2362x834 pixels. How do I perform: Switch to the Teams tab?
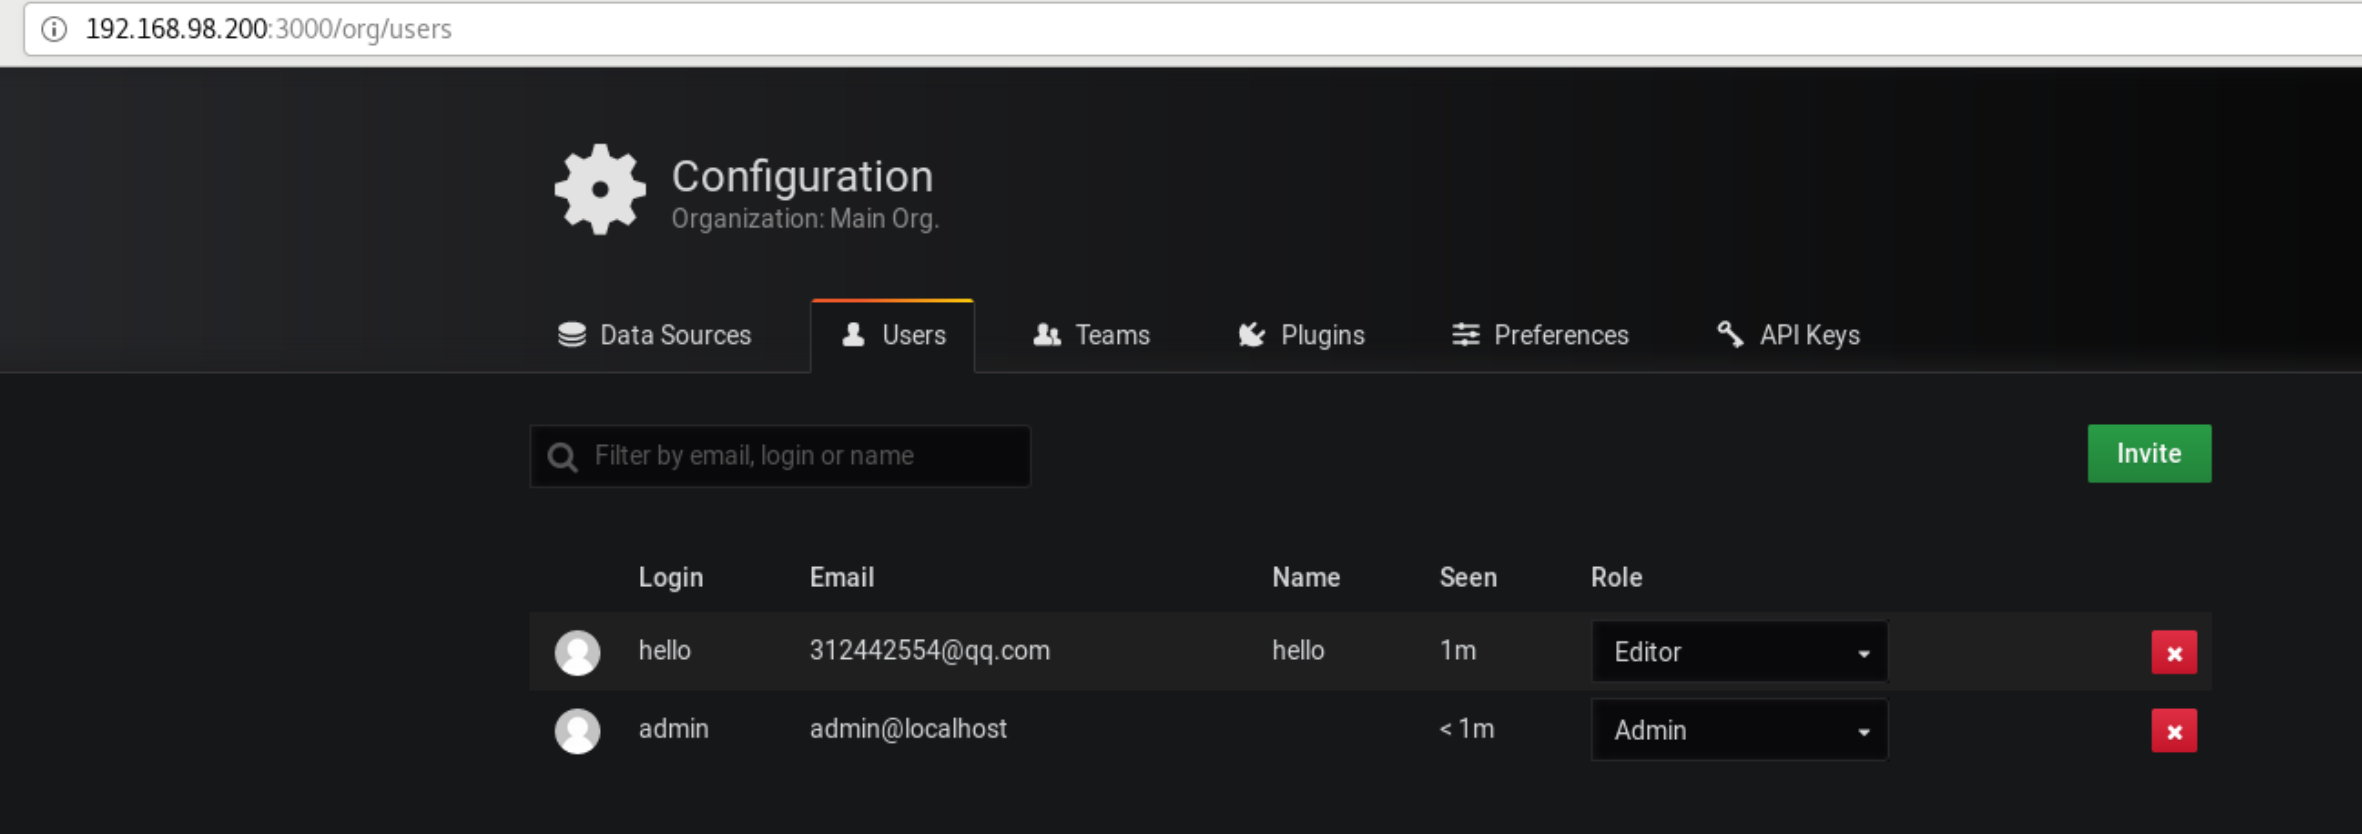[1092, 336]
